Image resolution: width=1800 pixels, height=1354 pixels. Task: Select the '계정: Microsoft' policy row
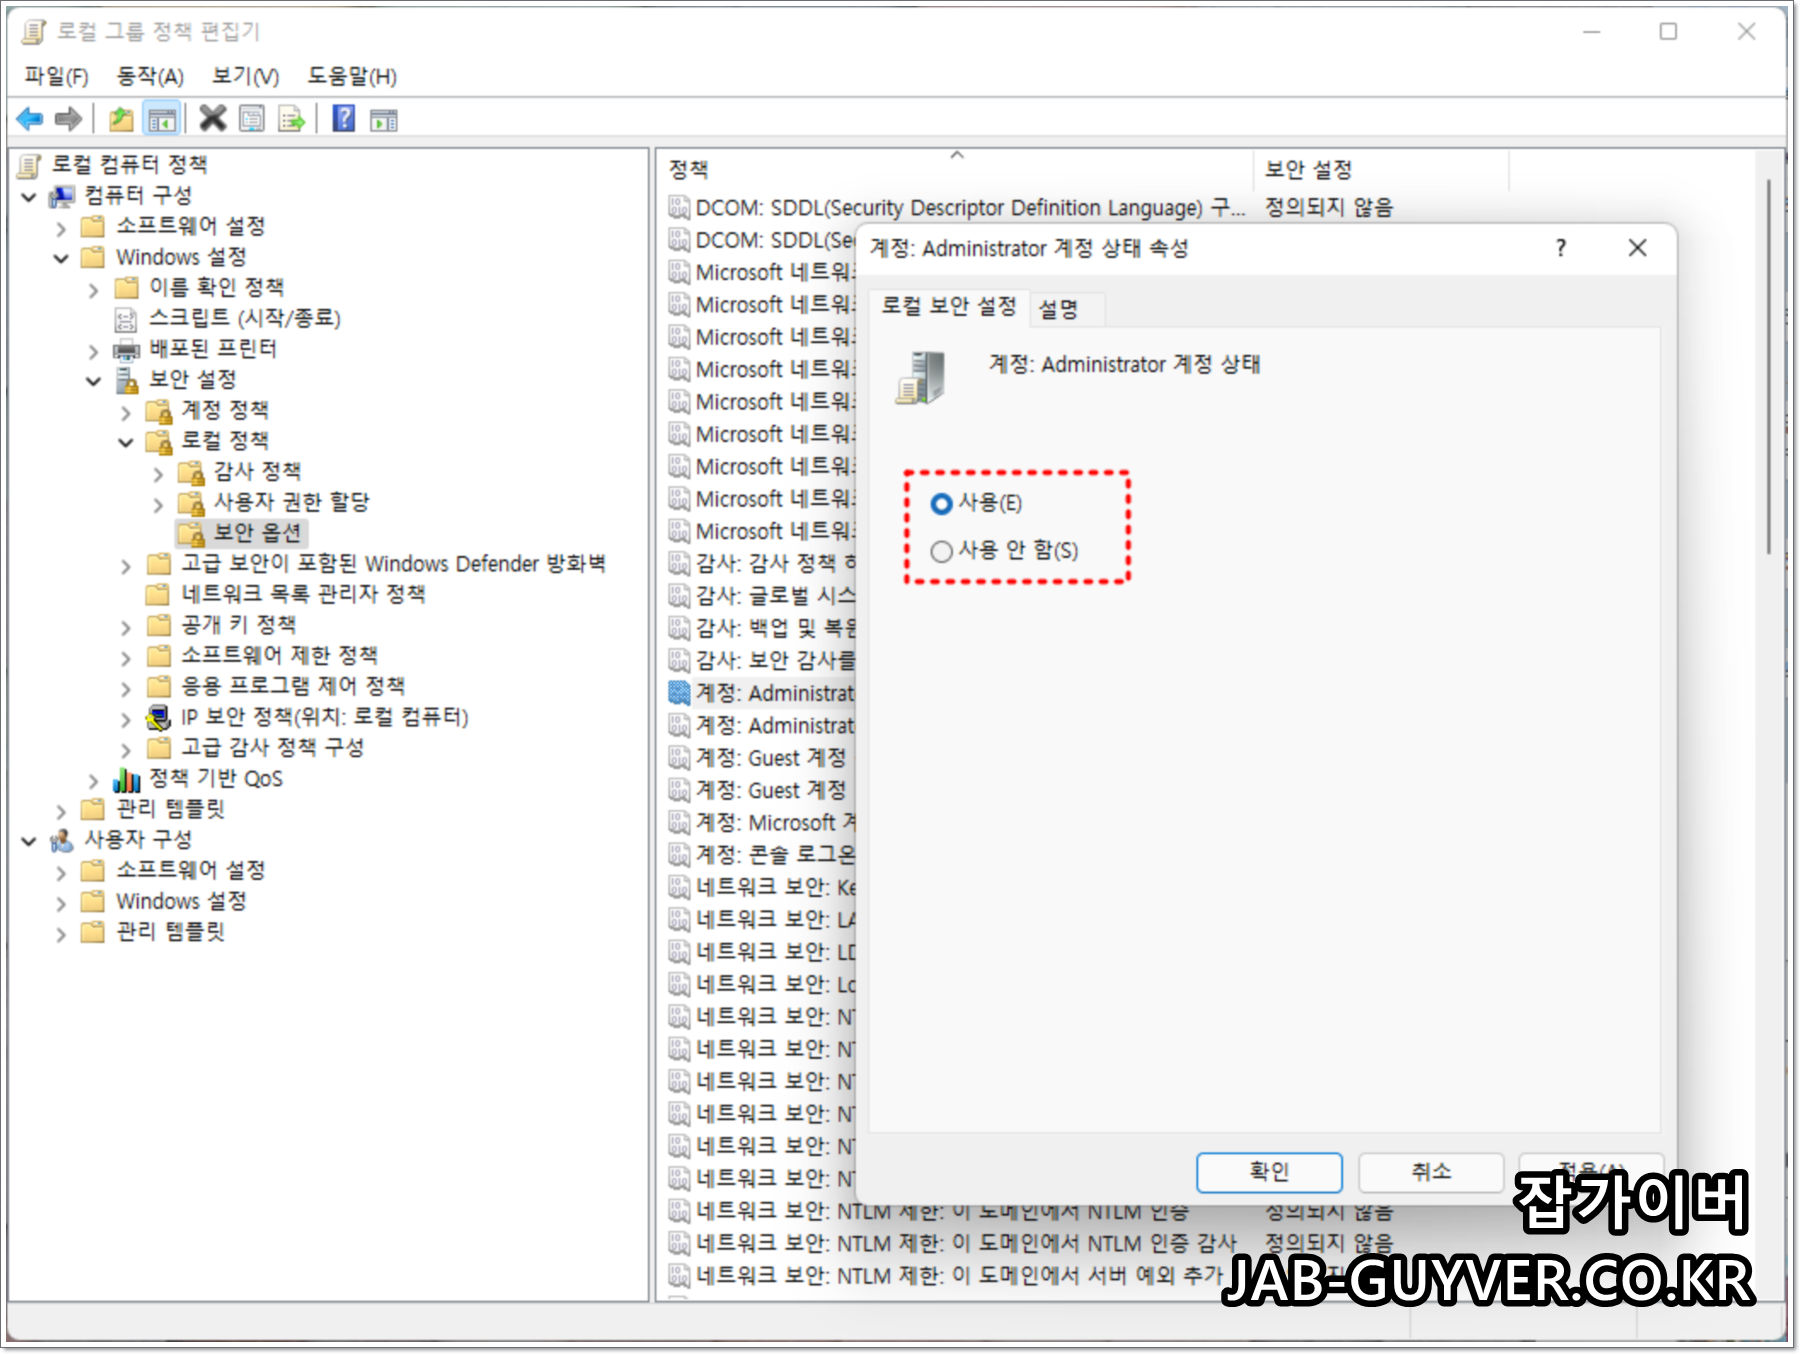tap(760, 823)
